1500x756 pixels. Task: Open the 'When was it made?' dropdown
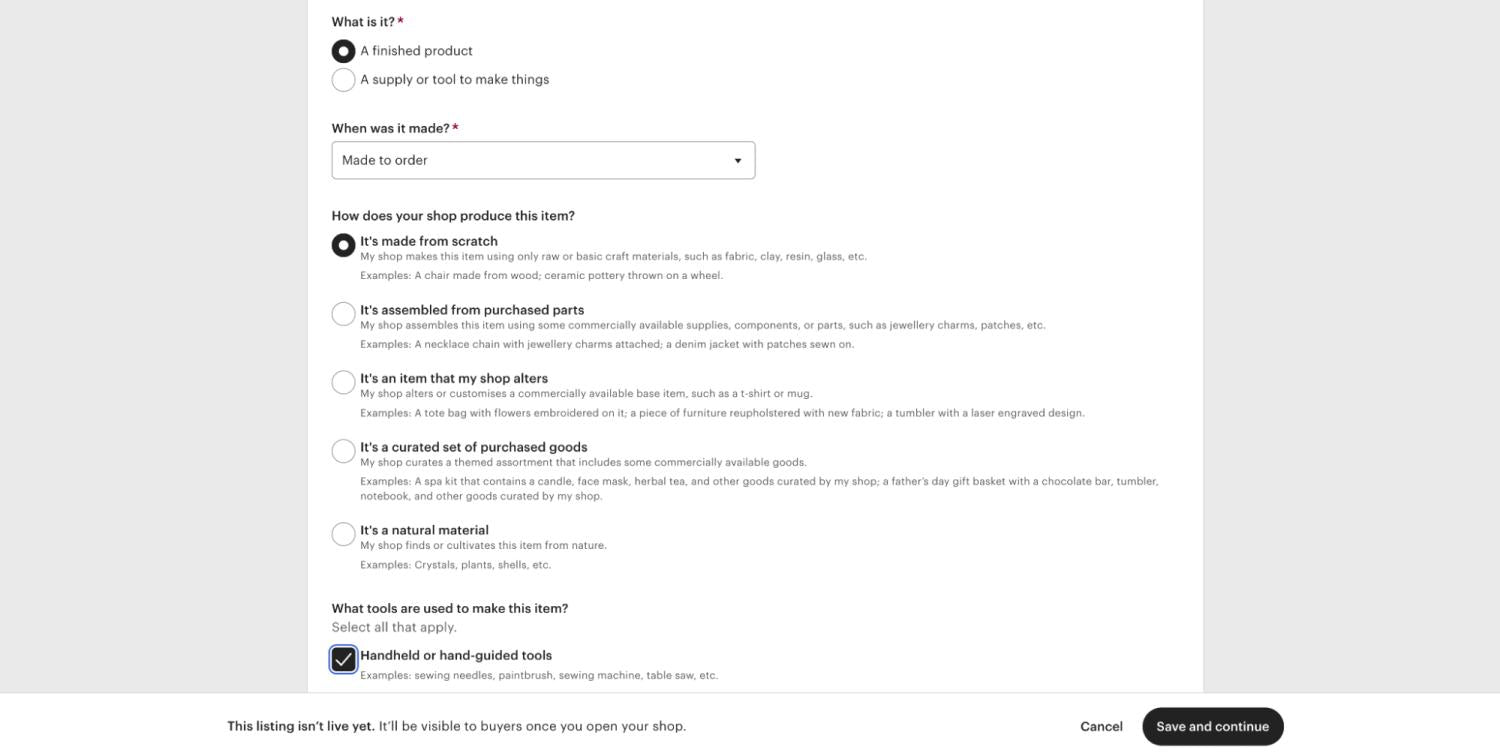pos(543,160)
